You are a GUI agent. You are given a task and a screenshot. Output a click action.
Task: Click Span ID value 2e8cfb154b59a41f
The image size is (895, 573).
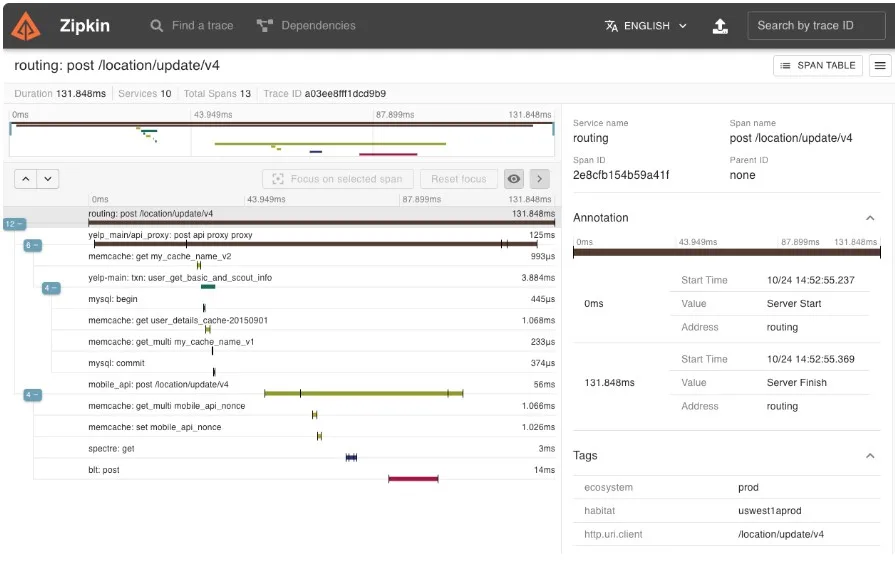point(621,175)
